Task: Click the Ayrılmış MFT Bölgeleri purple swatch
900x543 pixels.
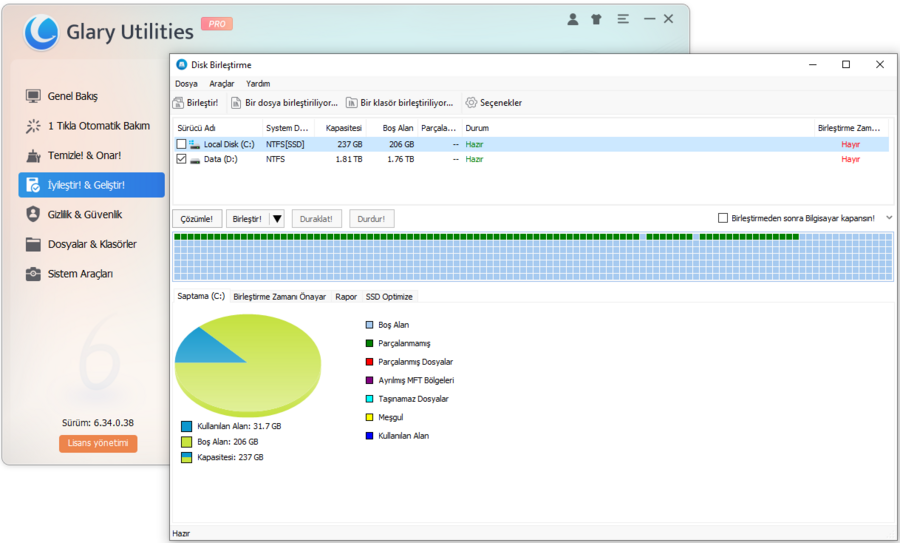Action: (x=370, y=380)
